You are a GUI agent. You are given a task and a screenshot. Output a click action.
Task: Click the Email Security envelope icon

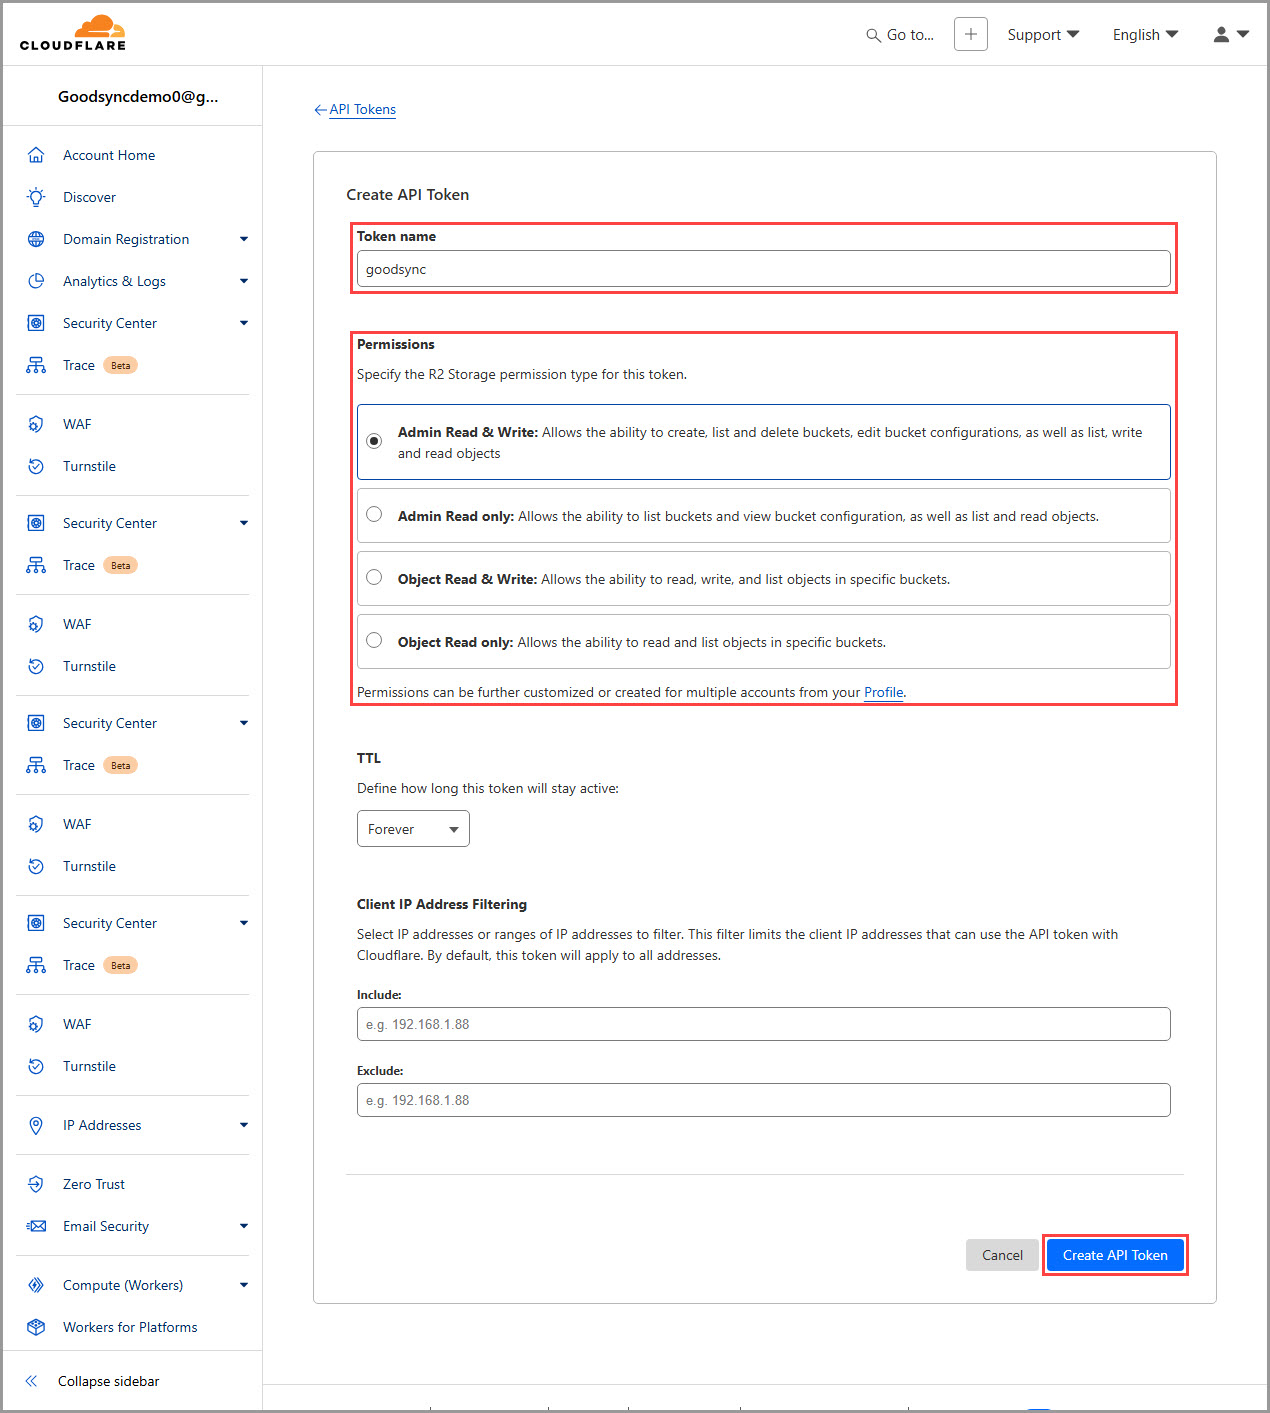(36, 1226)
